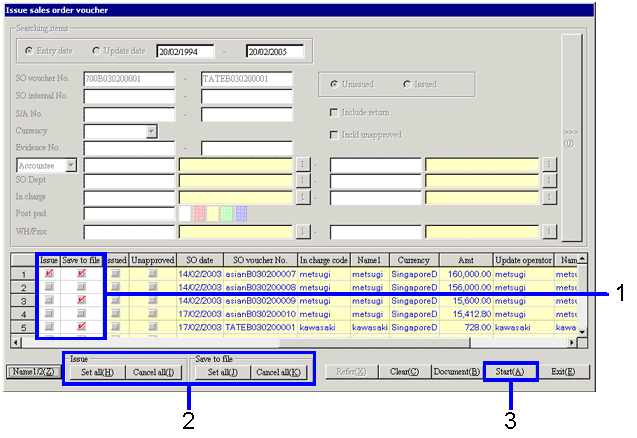637x438 pixels.
Task: Click the Document(B) button
Action: [457, 372]
